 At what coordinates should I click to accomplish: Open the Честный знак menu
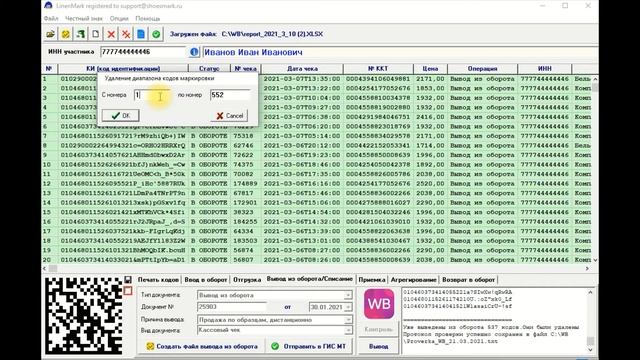[84, 18]
